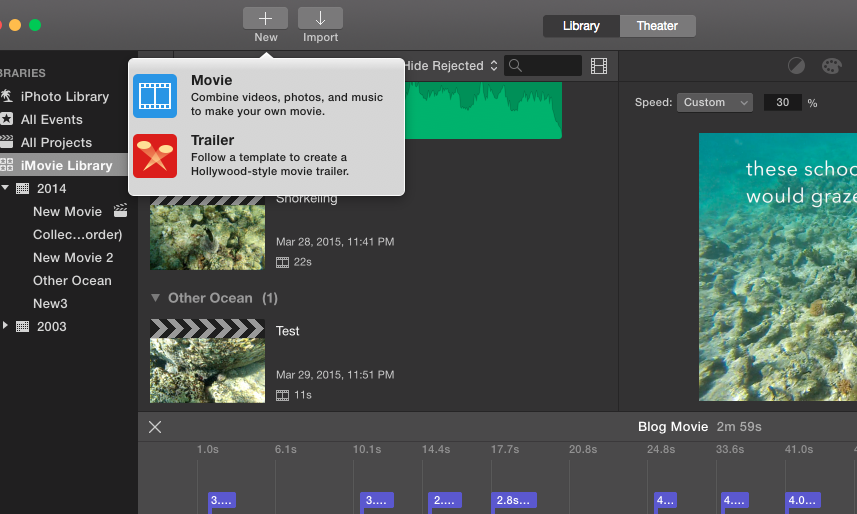Select the Test project thumbnail
The width and height of the screenshot is (857, 514).
pos(208,361)
